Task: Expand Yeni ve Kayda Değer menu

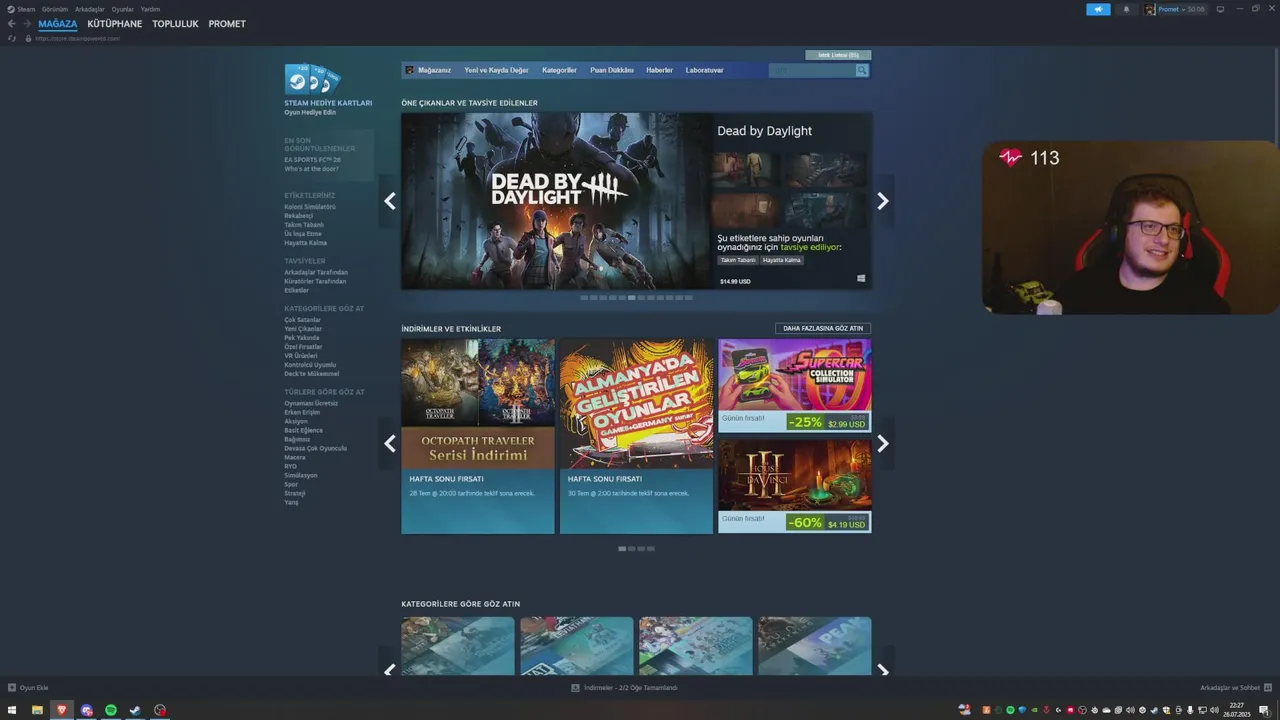Action: pyautogui.click(x=497, y=70)
